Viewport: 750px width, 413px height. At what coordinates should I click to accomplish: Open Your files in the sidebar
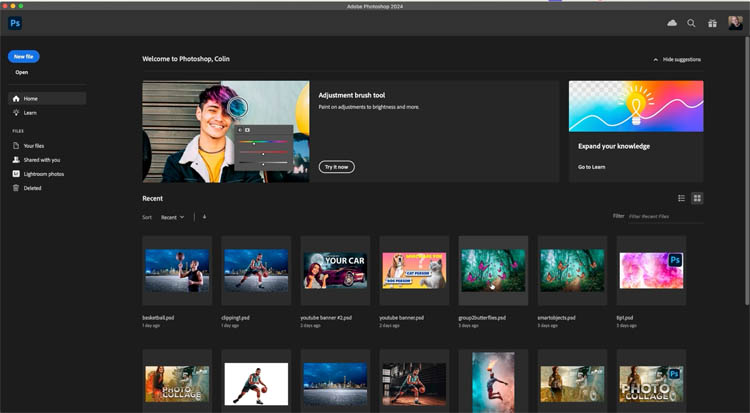(x=33, y=146)
